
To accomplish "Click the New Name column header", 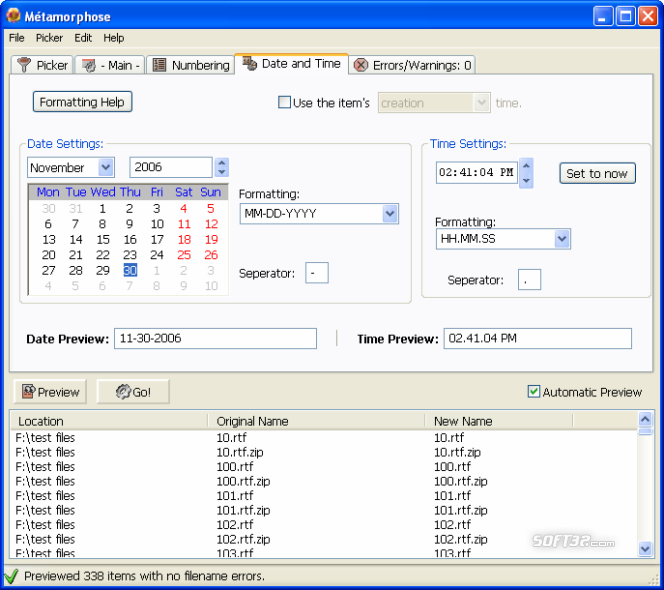I will point(499,421).
